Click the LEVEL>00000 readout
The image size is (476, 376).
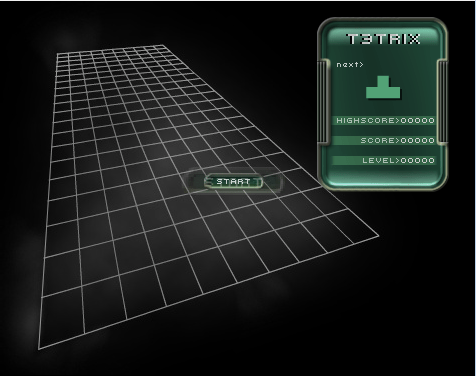coord(384,160)
